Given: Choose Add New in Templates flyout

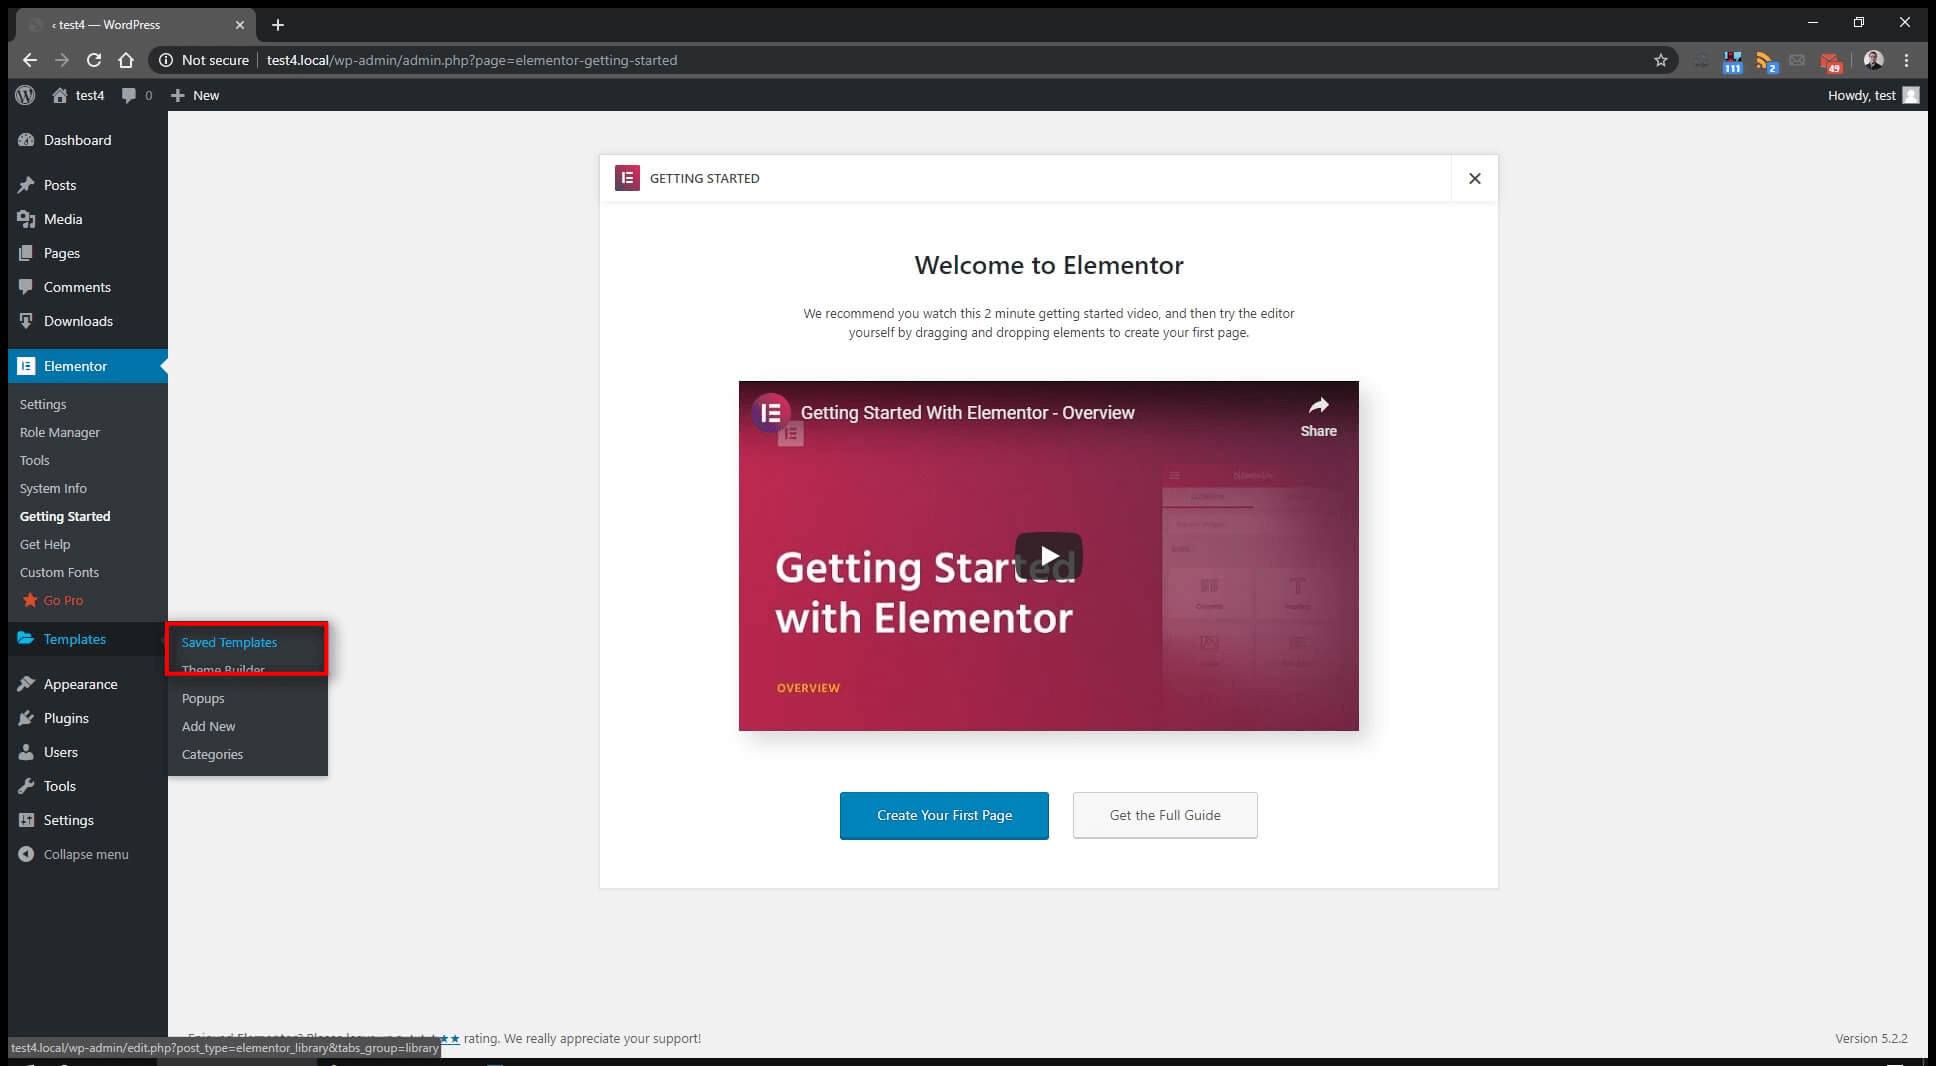Looking at the screenshot, I should pyautogui.click(x=208, y=726).
